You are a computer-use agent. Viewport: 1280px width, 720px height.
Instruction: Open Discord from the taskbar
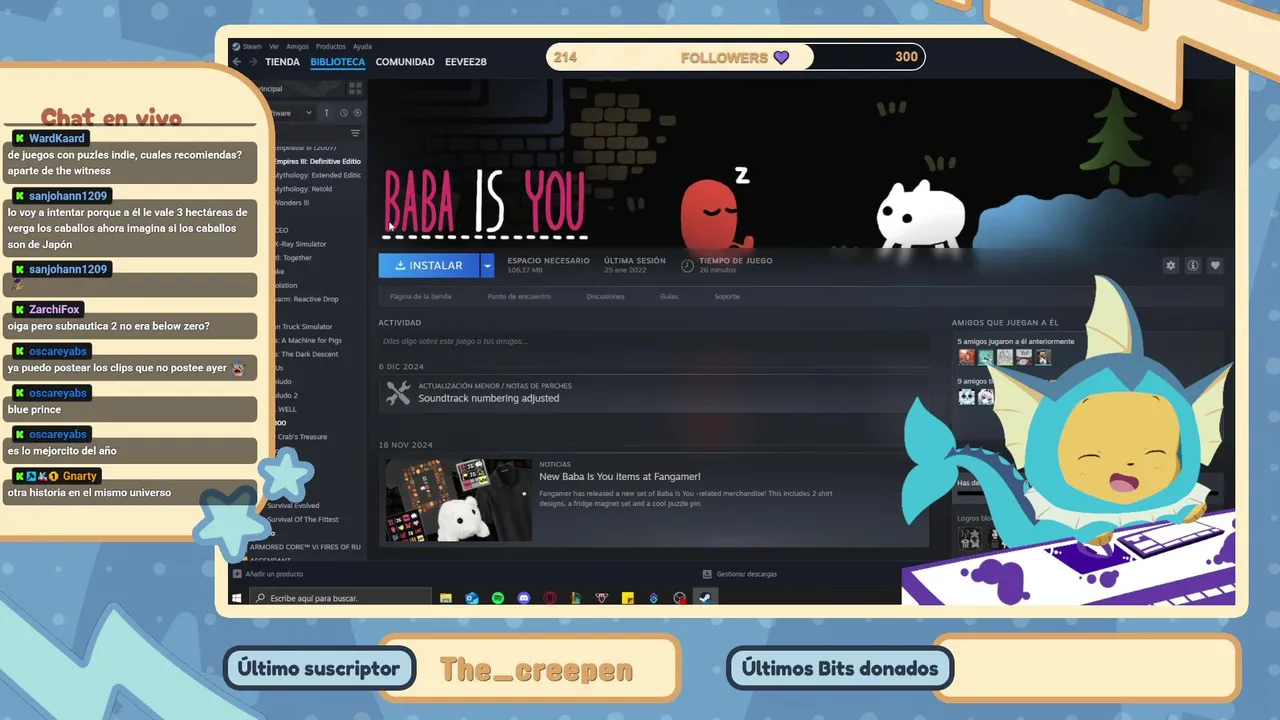coord(524,598)
